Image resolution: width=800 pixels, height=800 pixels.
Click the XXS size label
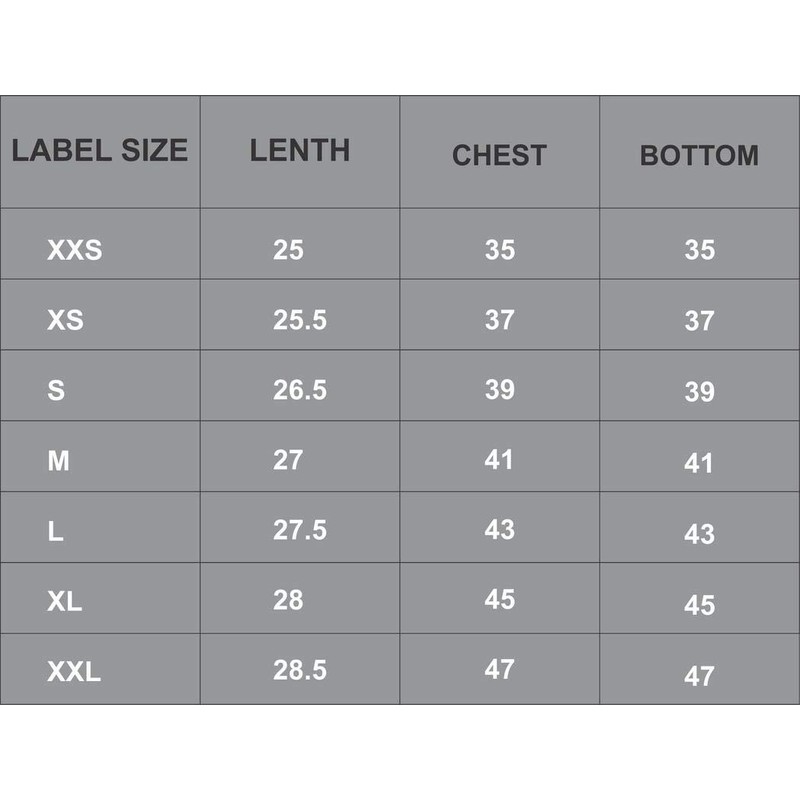coord(74,250)
